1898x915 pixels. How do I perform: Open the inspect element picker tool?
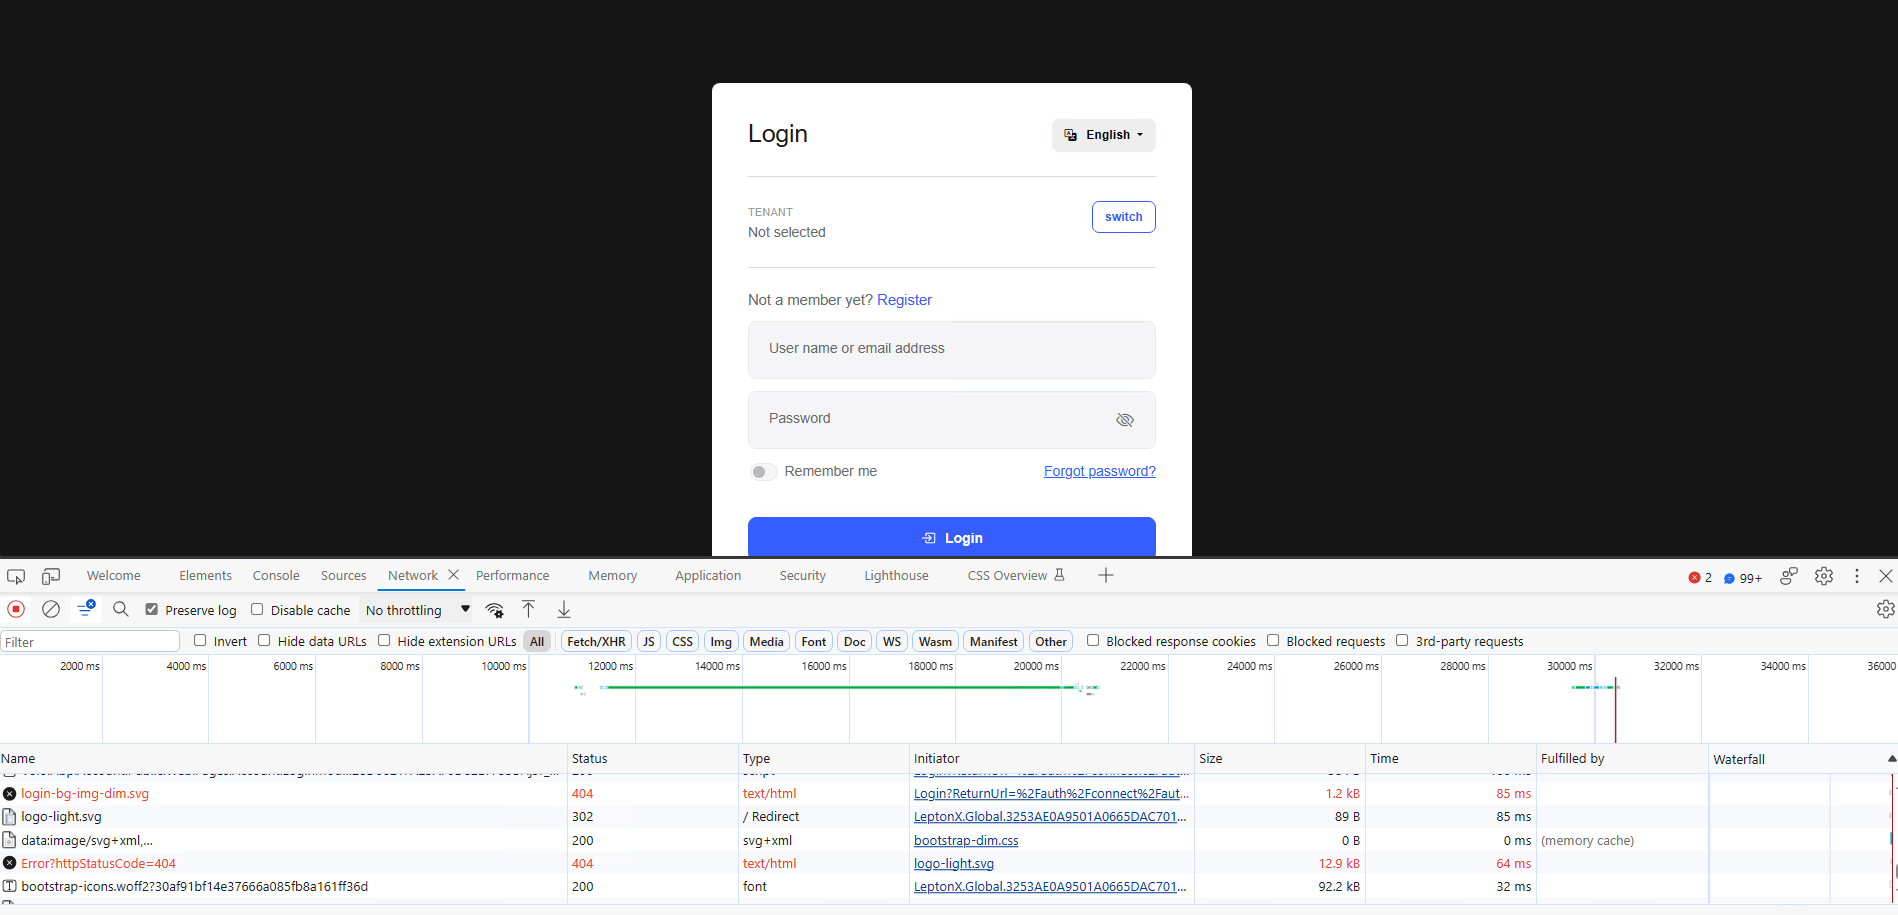[x=16, y=576]
